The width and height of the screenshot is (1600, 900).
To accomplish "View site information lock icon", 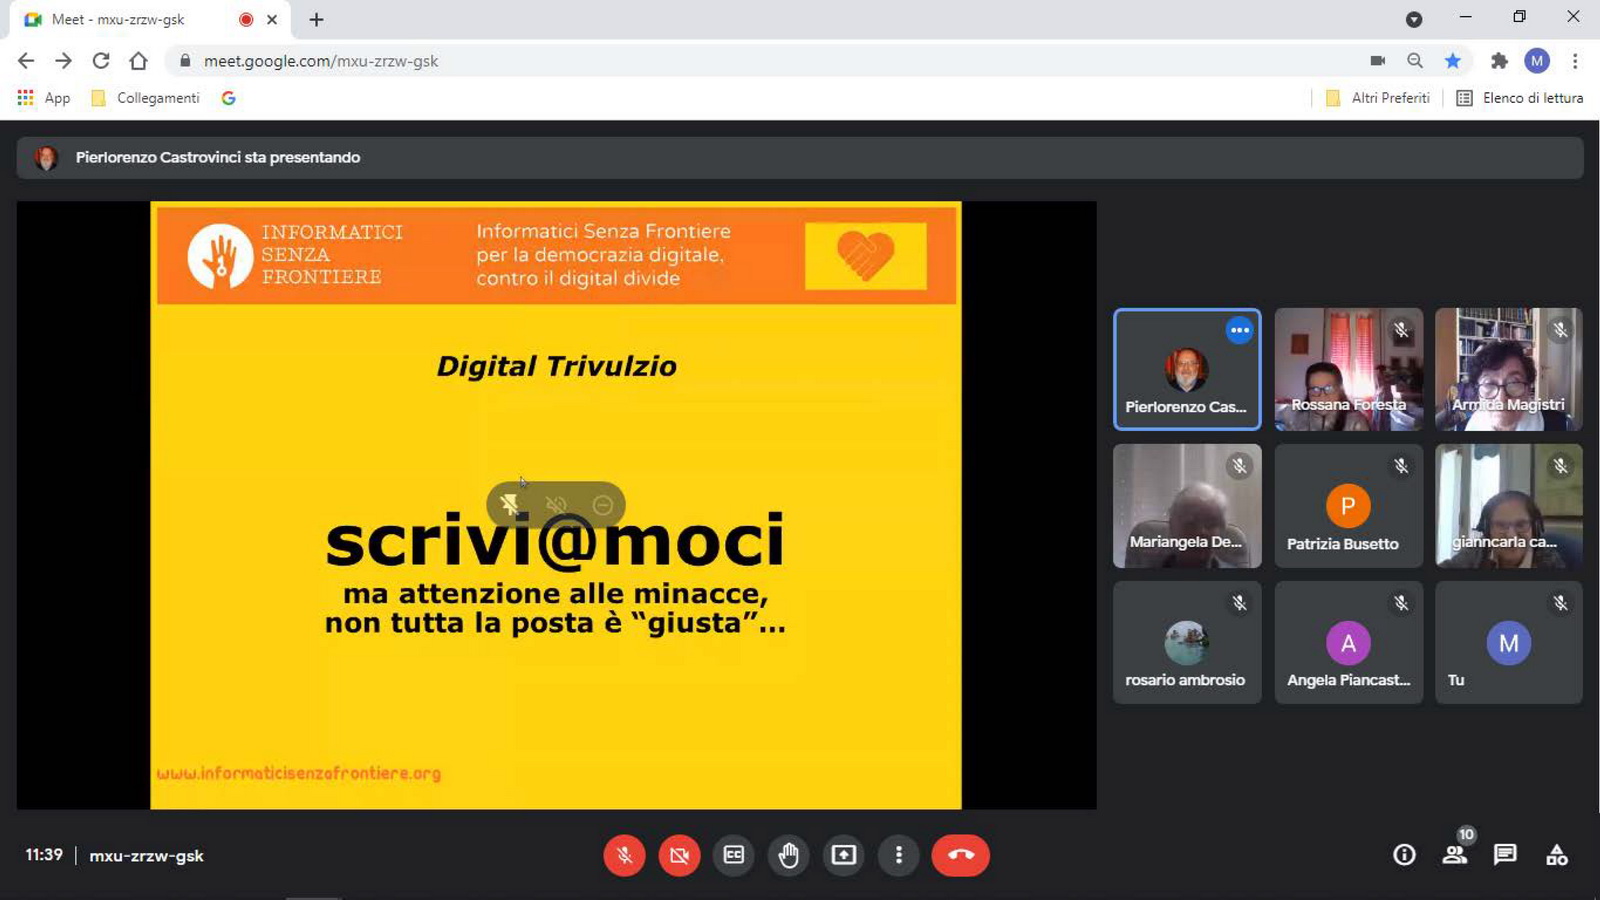I will click(185, 61).
